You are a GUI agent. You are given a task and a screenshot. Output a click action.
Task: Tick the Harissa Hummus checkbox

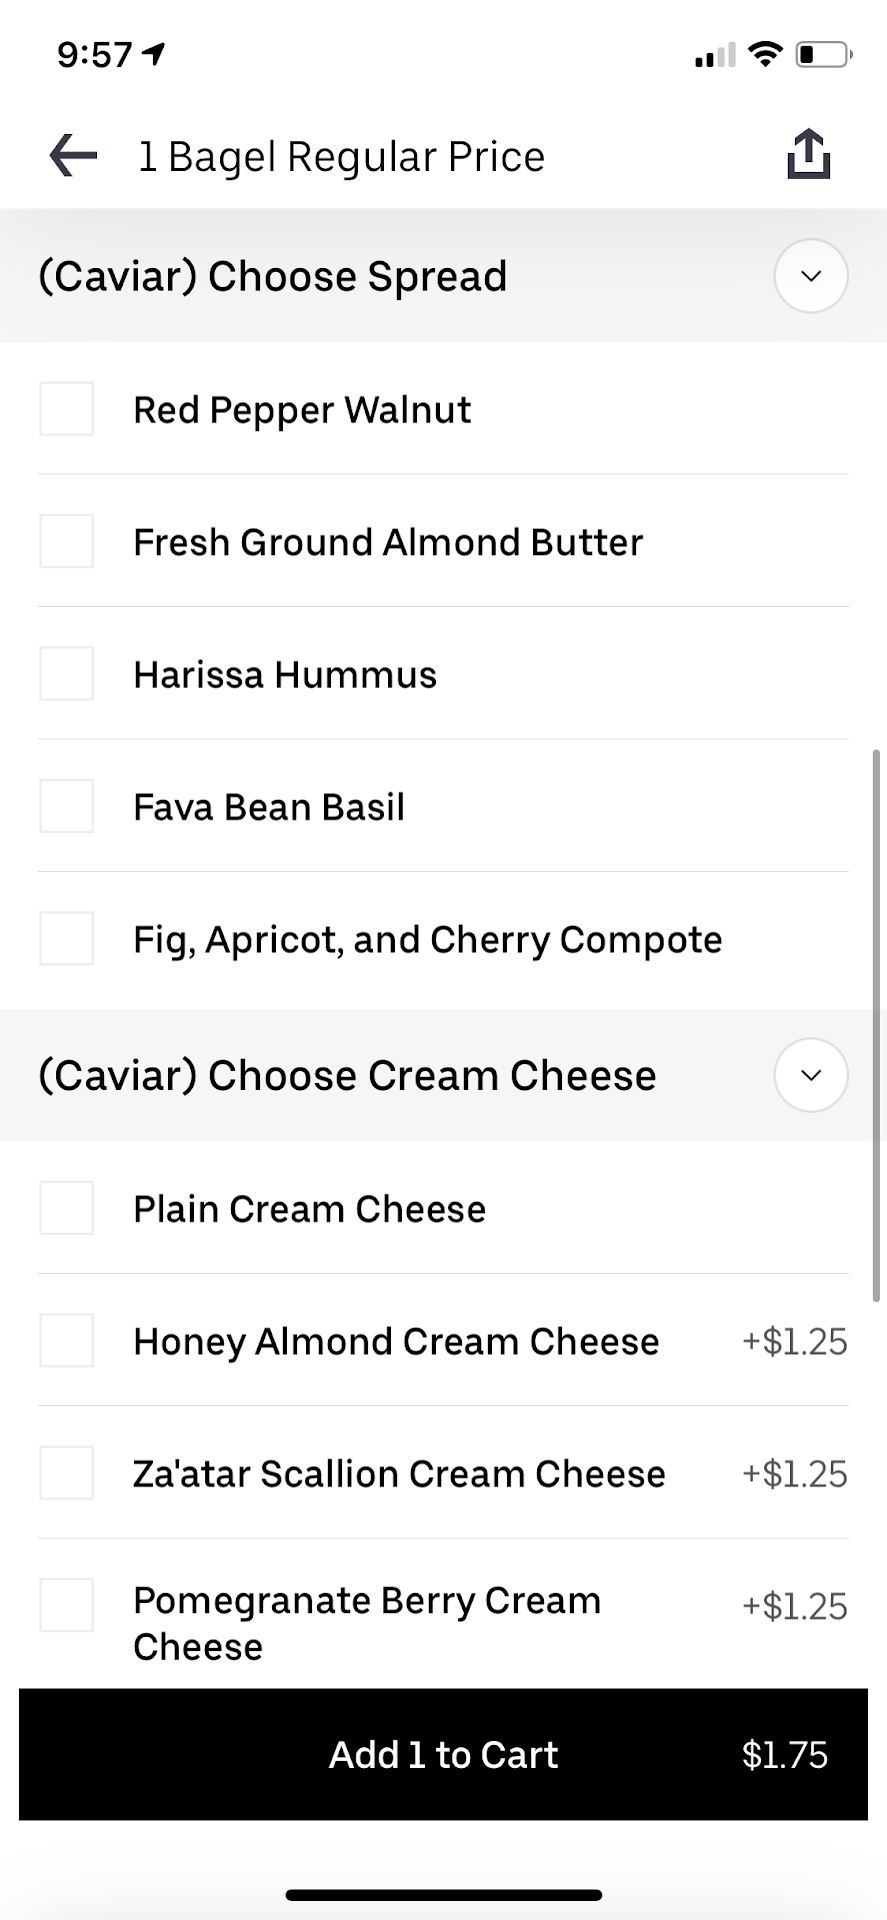(66, 673)
